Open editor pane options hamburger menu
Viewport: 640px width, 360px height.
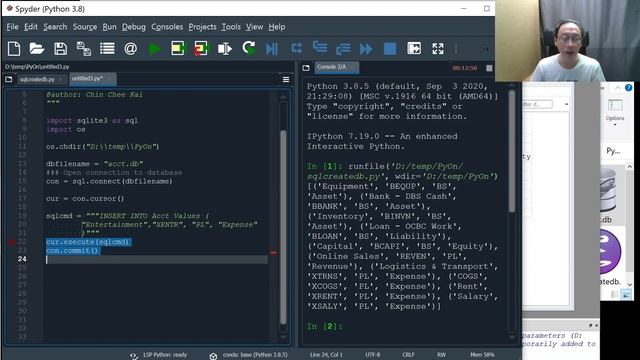point(286,80)
